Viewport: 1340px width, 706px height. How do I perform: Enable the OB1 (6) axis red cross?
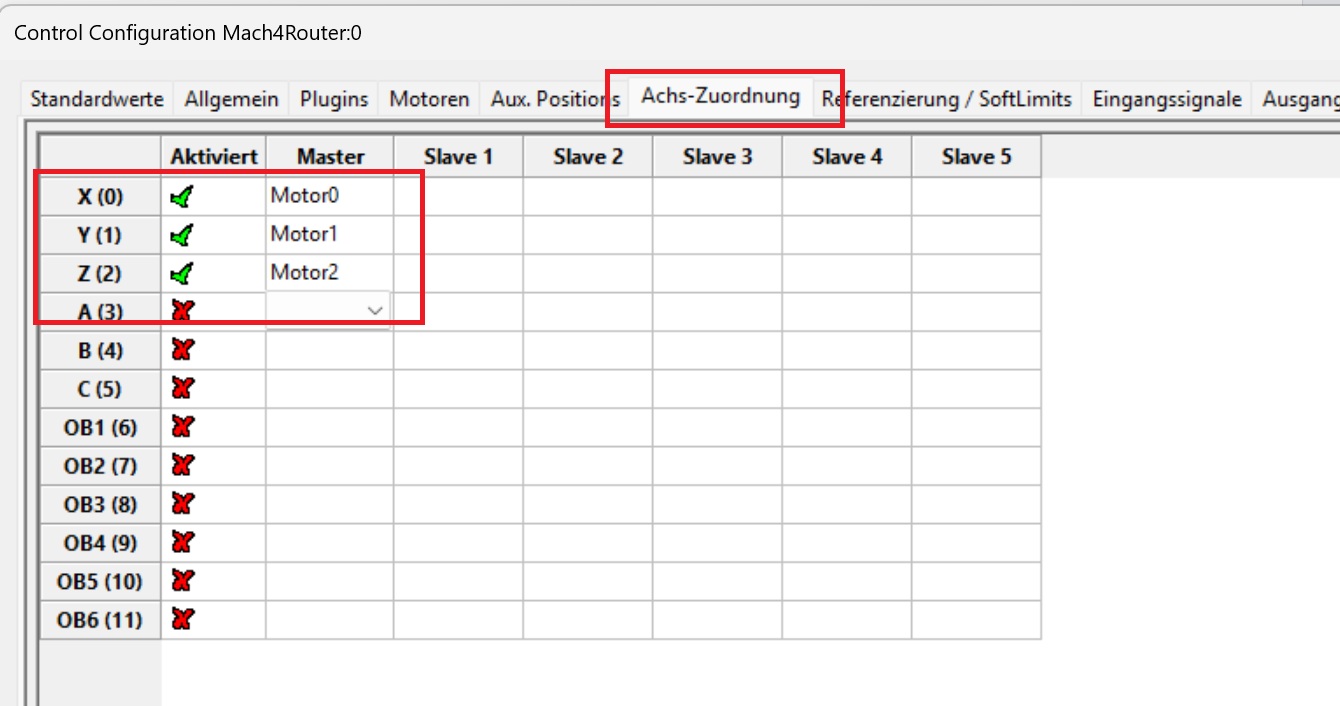click(x=182, y=427)
